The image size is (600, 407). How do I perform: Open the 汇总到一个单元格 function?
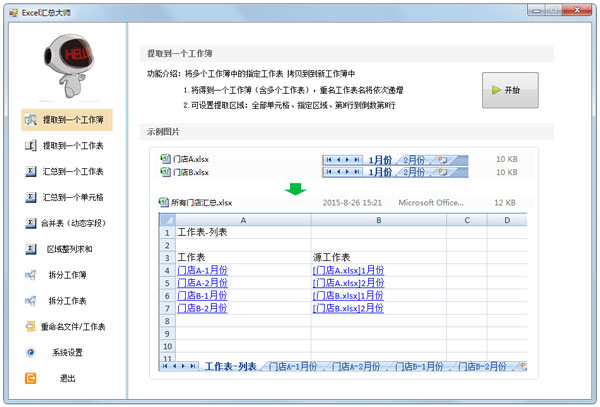pyautogui.click(x=70, y=198)
